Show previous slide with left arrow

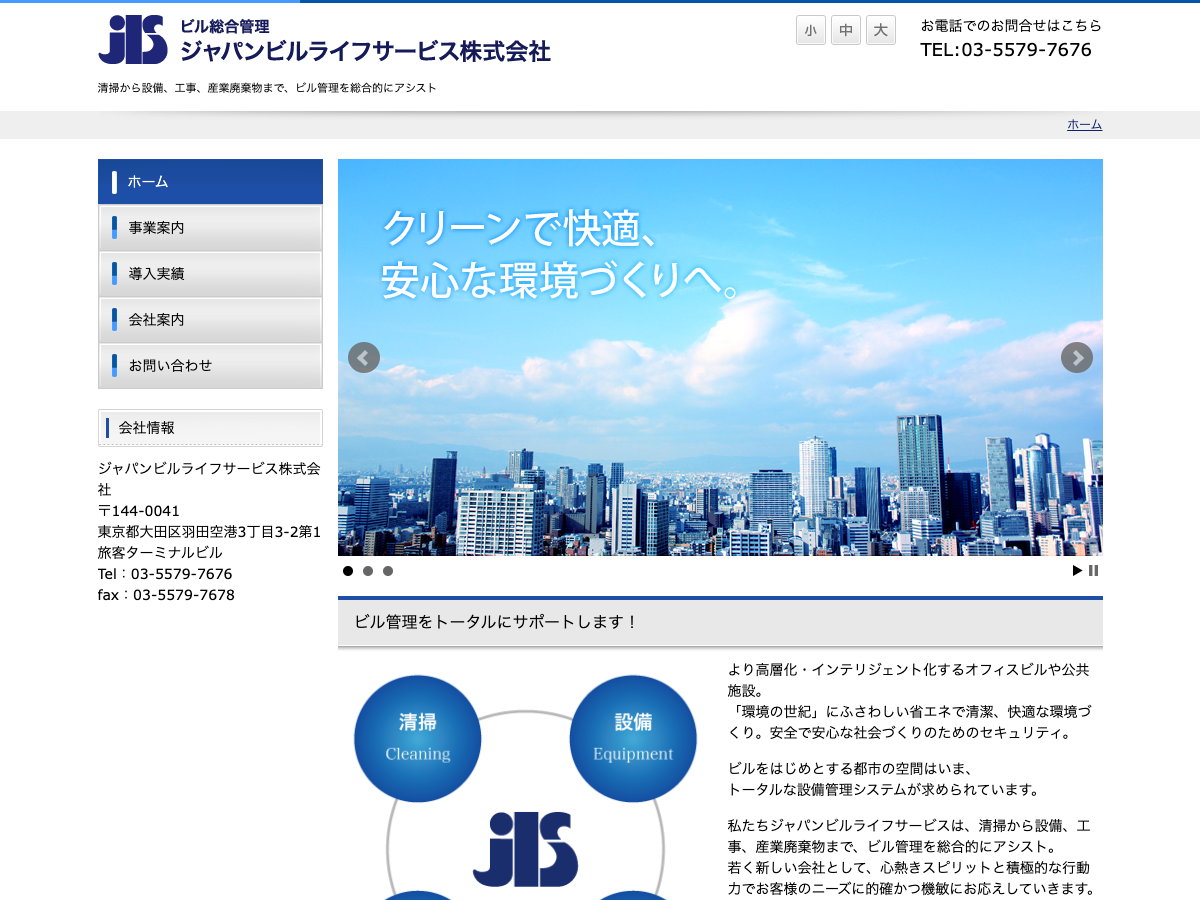364,357
